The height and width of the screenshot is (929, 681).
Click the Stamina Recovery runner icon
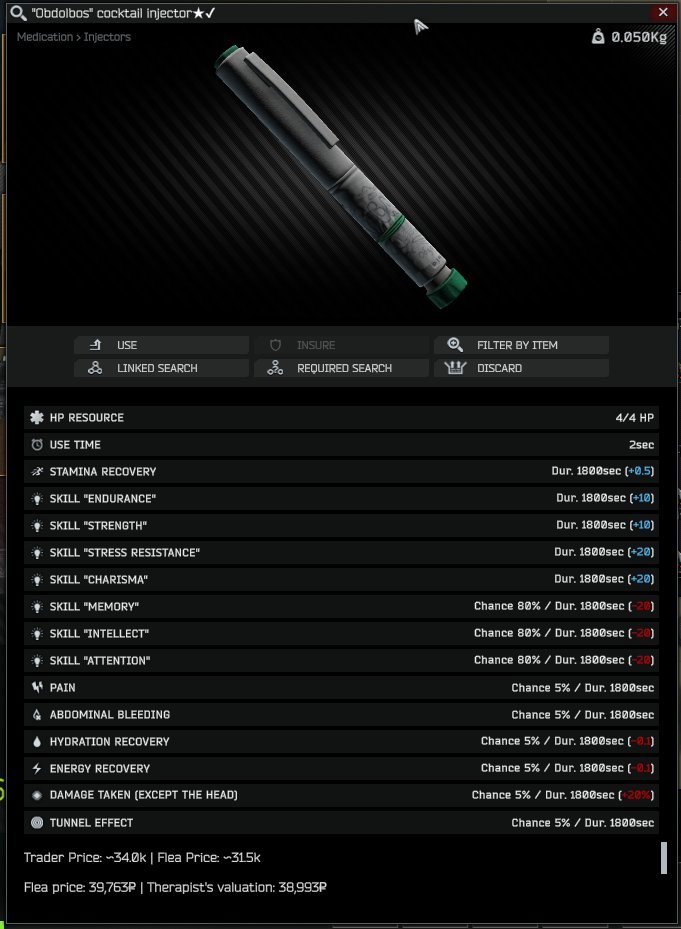[37, 472]
